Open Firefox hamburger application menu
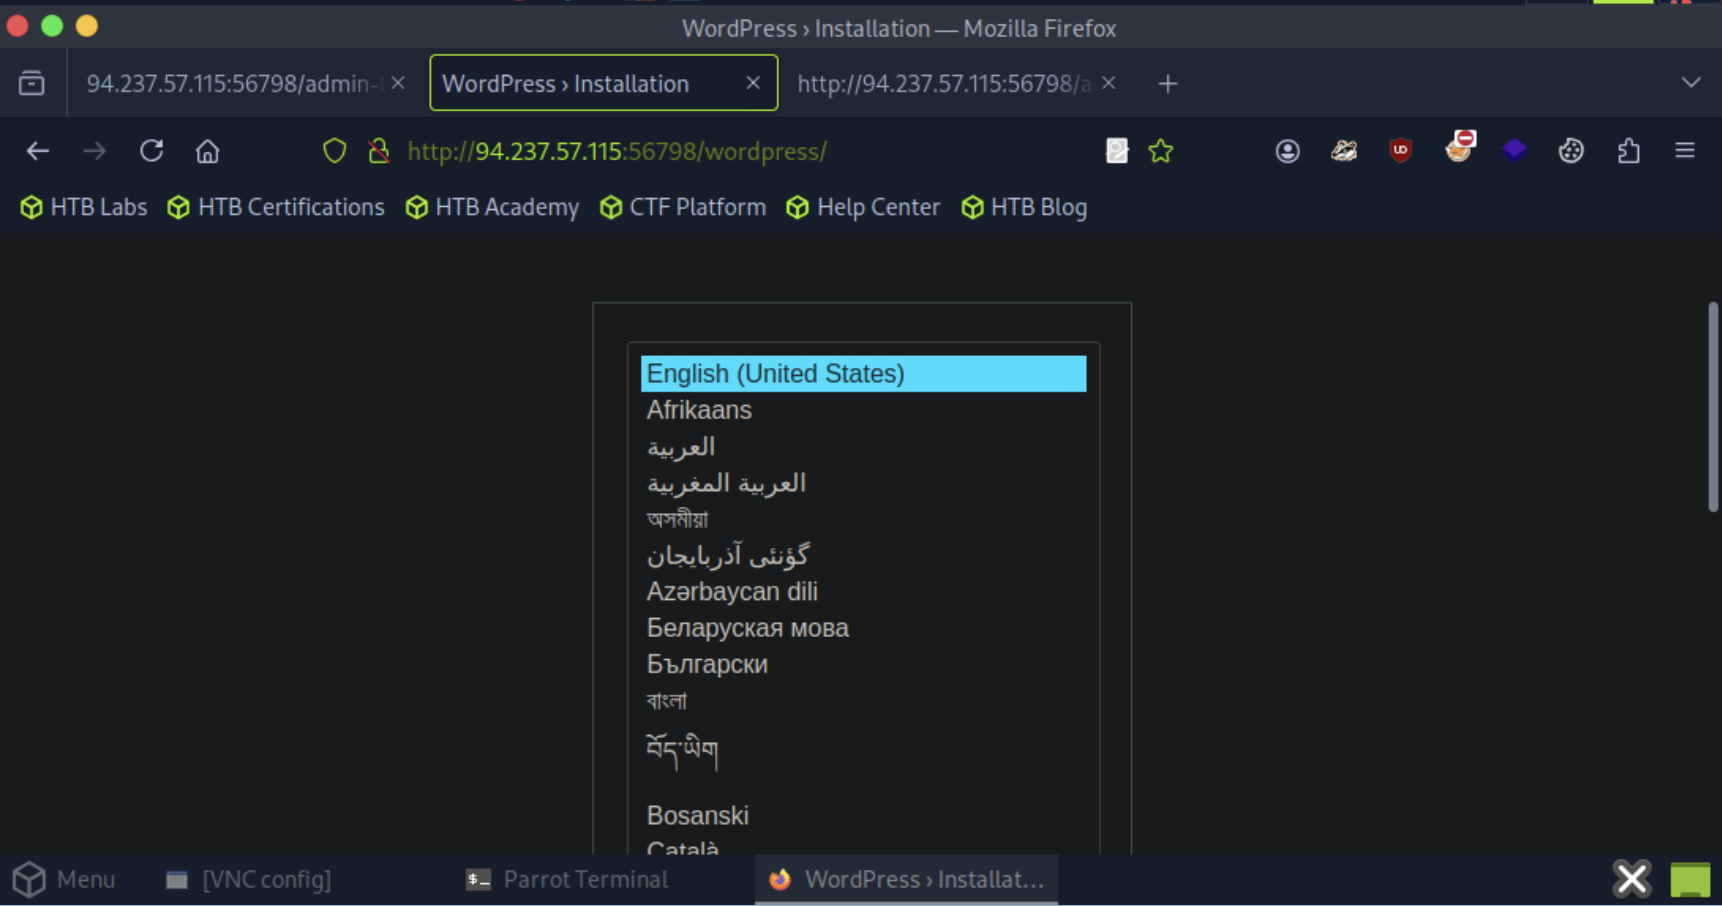 [1685, 151]
